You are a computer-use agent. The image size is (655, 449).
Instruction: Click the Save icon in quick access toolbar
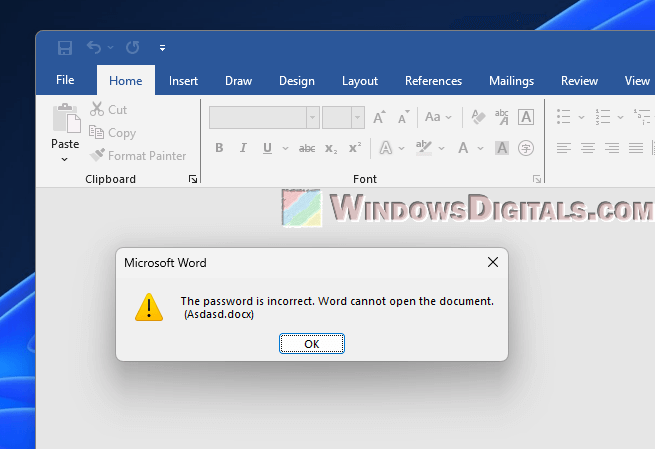65,48
